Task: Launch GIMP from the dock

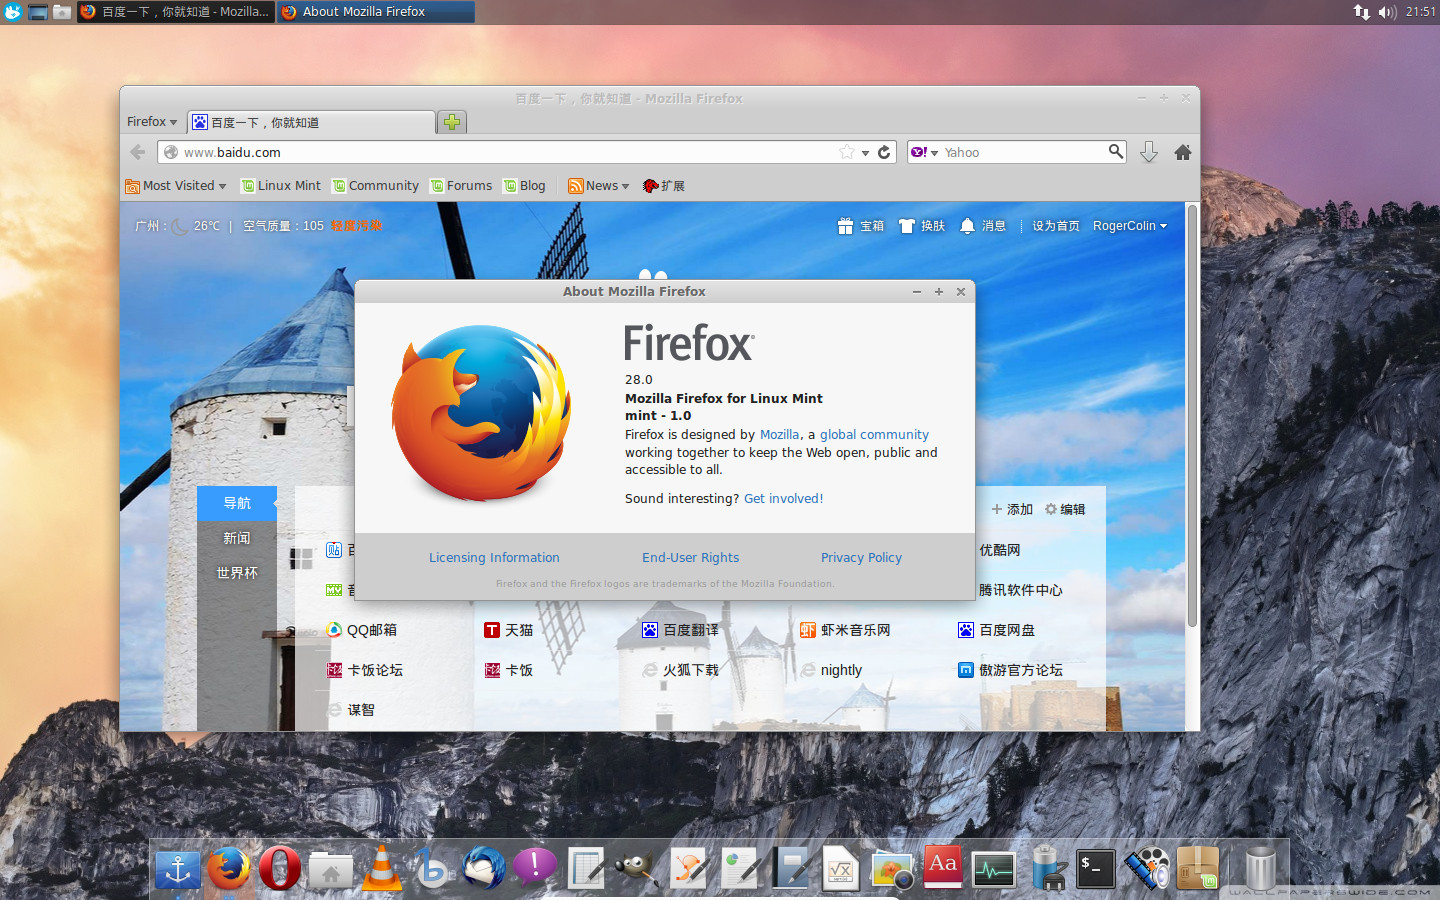Action: click(x=637, y=868)
